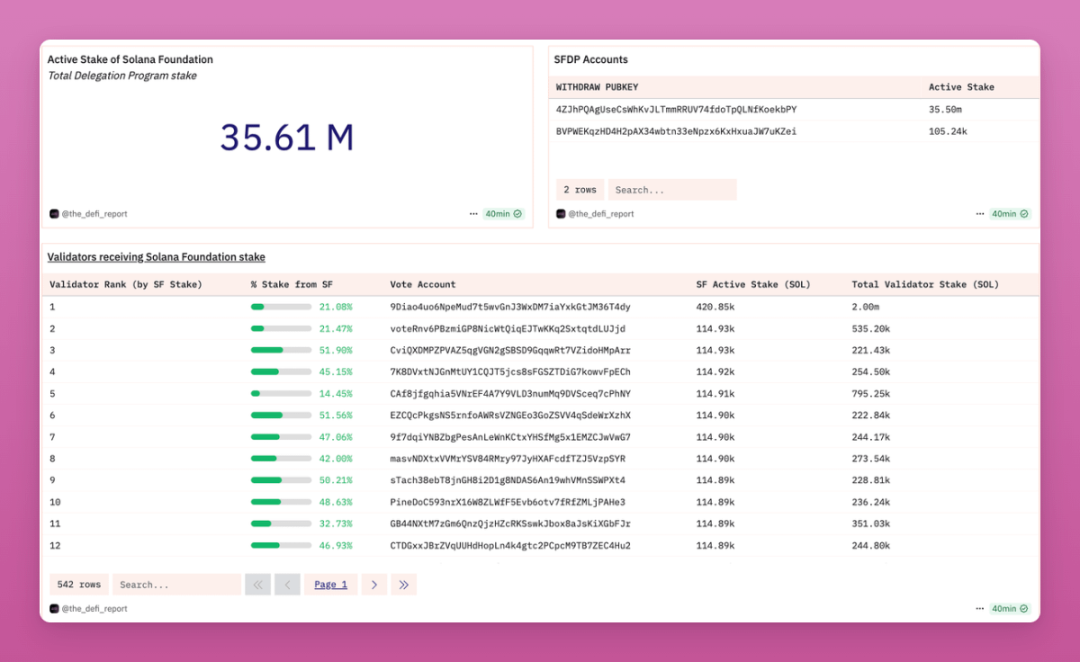This screenshot has width=1080, height=662.
Task: Click search field in SFDP Accounts table
Action: tap(672, 190)
